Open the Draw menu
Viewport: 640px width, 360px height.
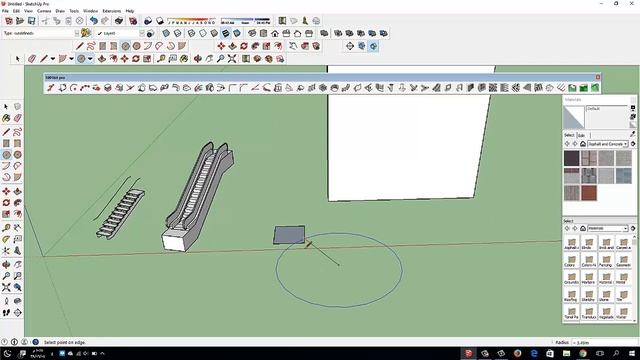pyautogui.click(x=60, y=11)
